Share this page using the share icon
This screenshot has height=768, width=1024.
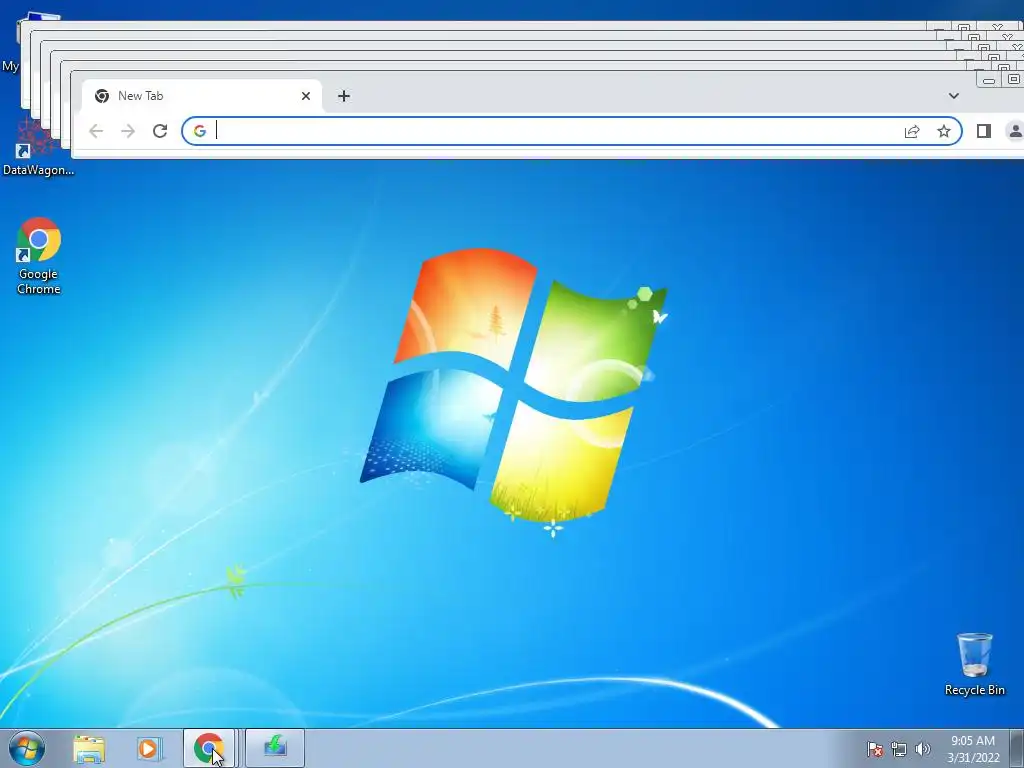point(912,131)
